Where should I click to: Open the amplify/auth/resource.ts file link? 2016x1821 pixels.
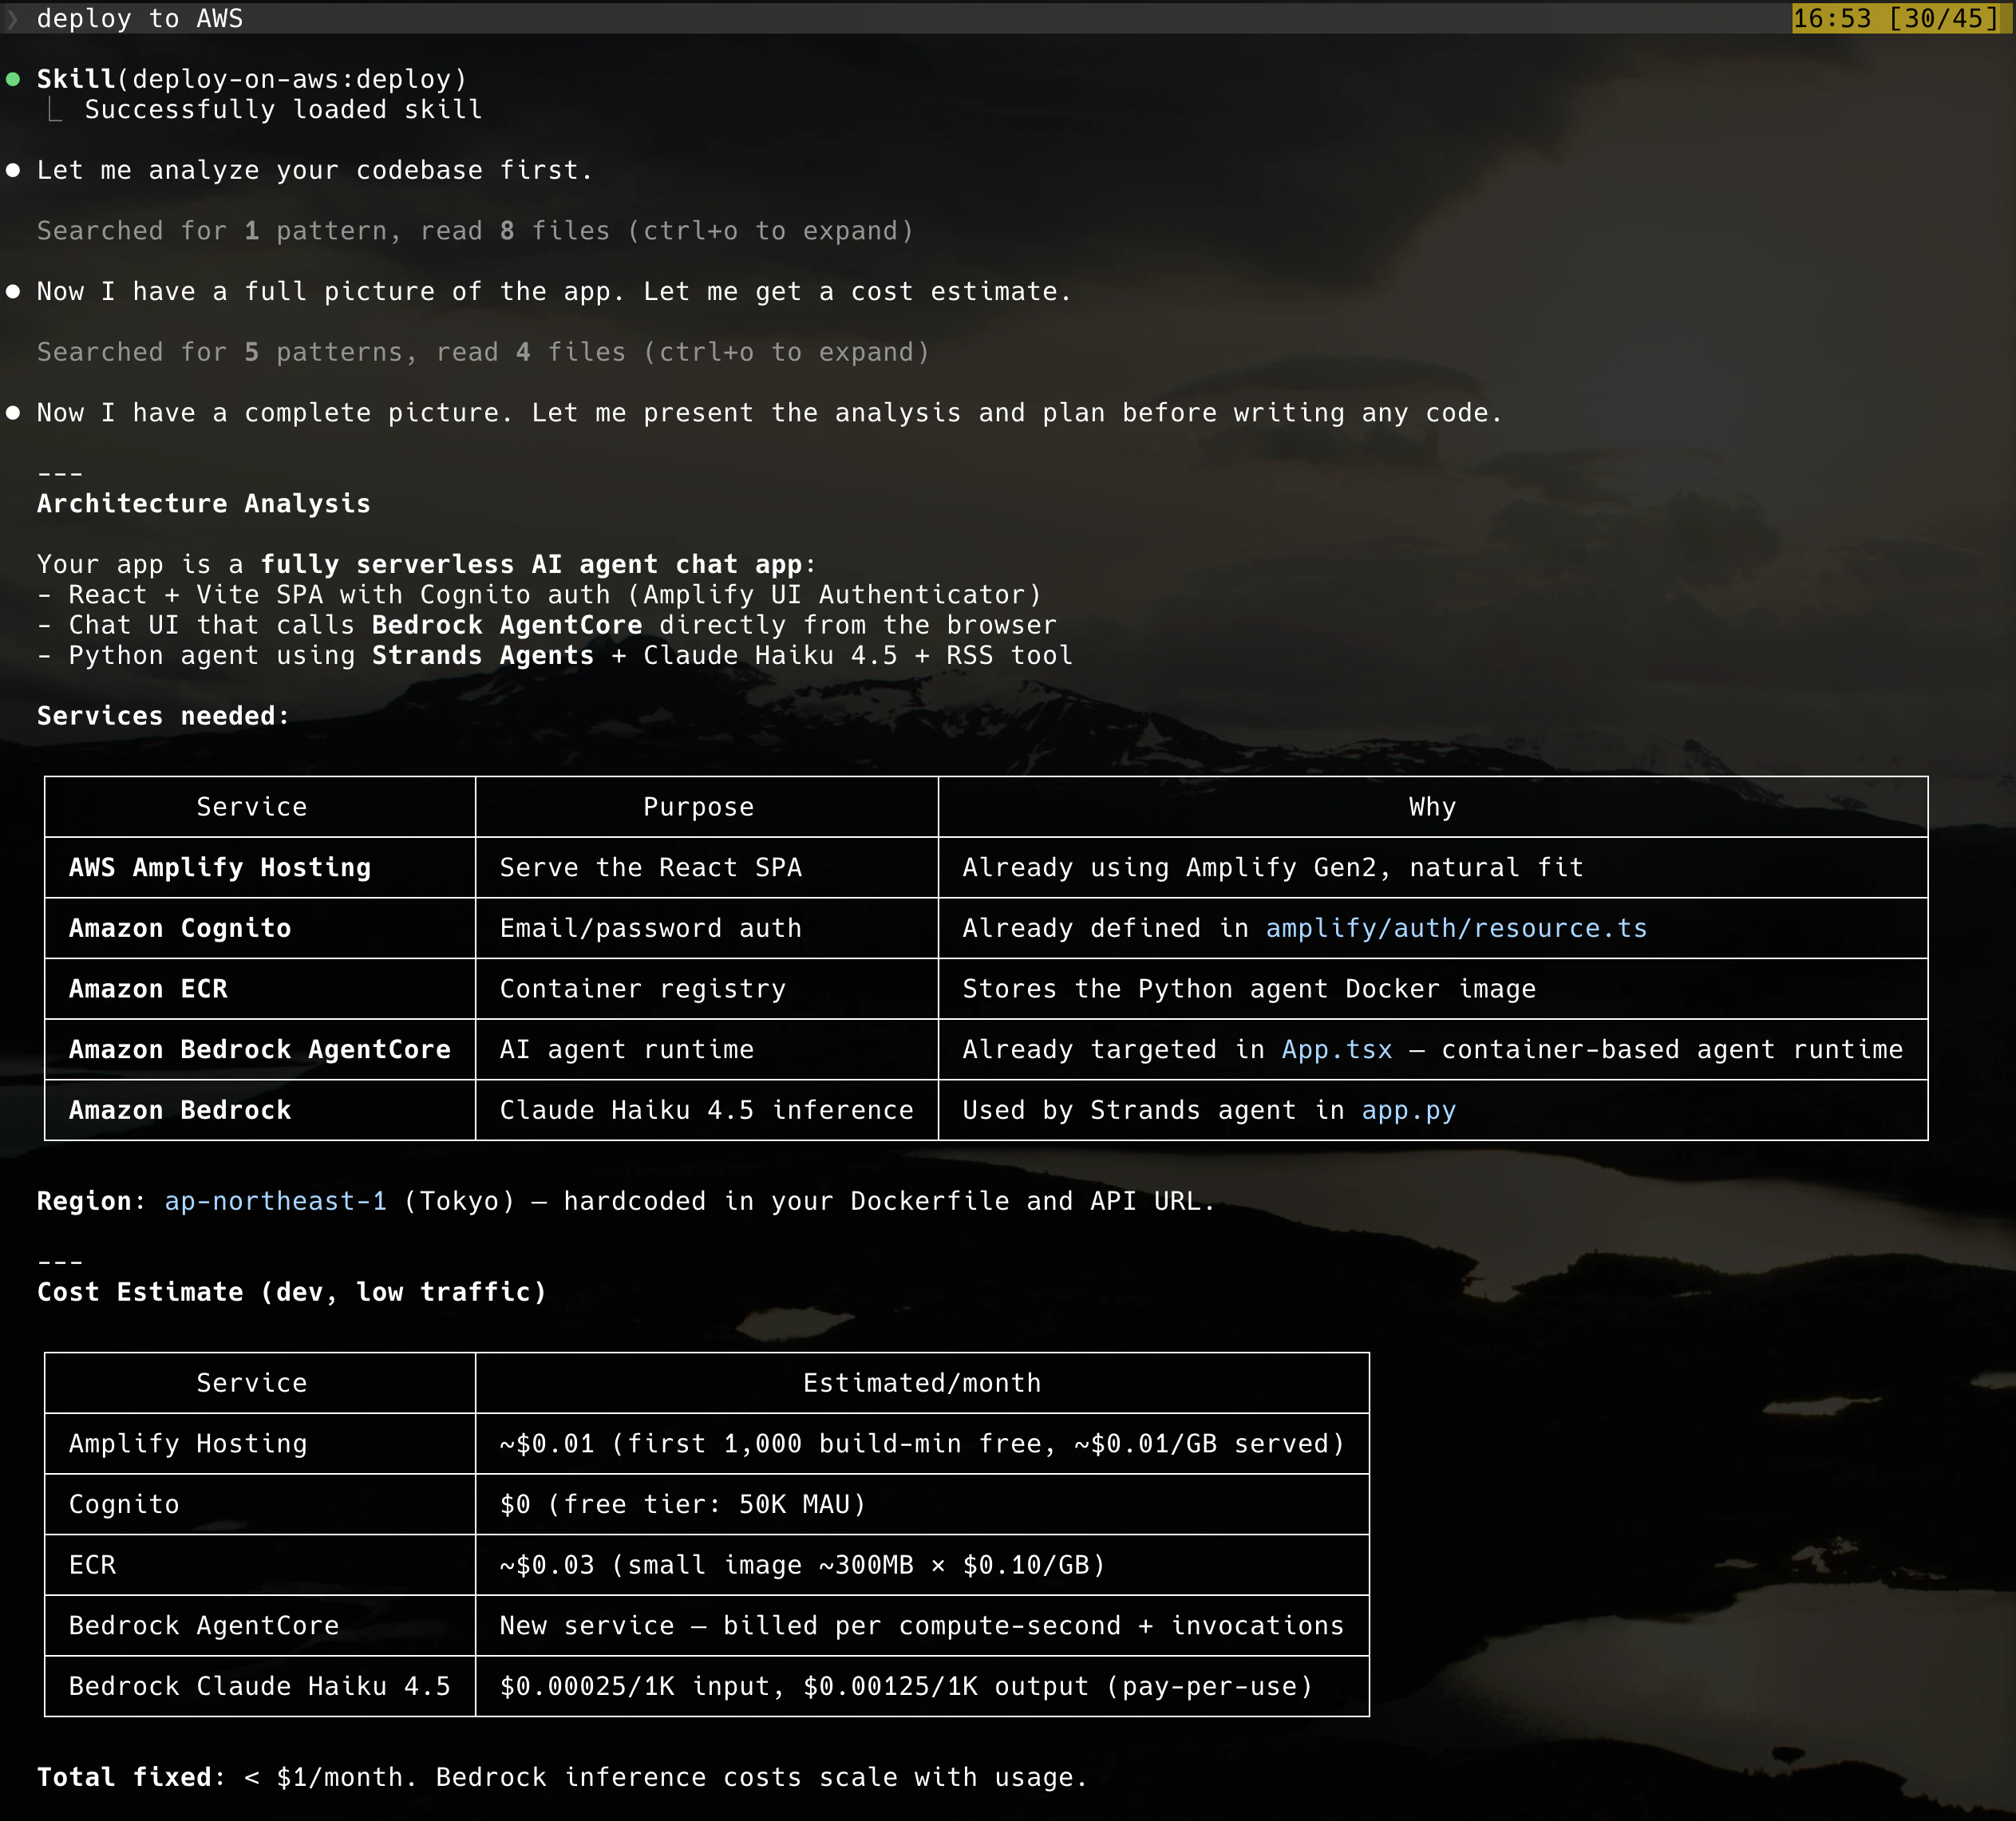coord(1456,928)
